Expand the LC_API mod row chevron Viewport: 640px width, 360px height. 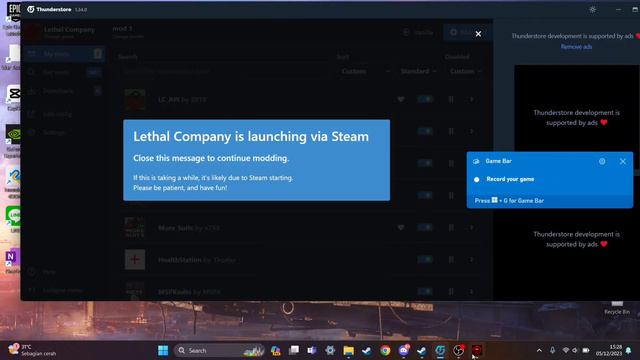click(x=471, y=99)
